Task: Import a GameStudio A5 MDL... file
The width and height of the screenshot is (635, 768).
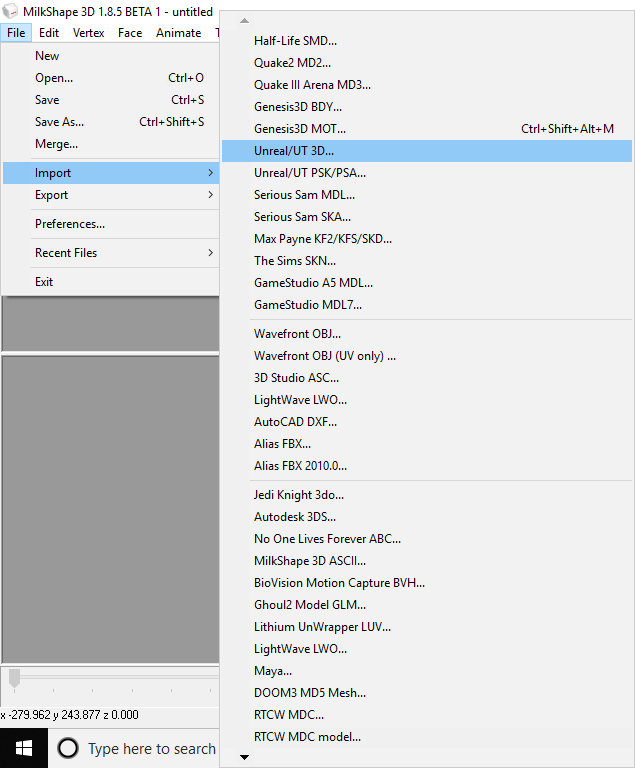Action: [x=427, y=283]
